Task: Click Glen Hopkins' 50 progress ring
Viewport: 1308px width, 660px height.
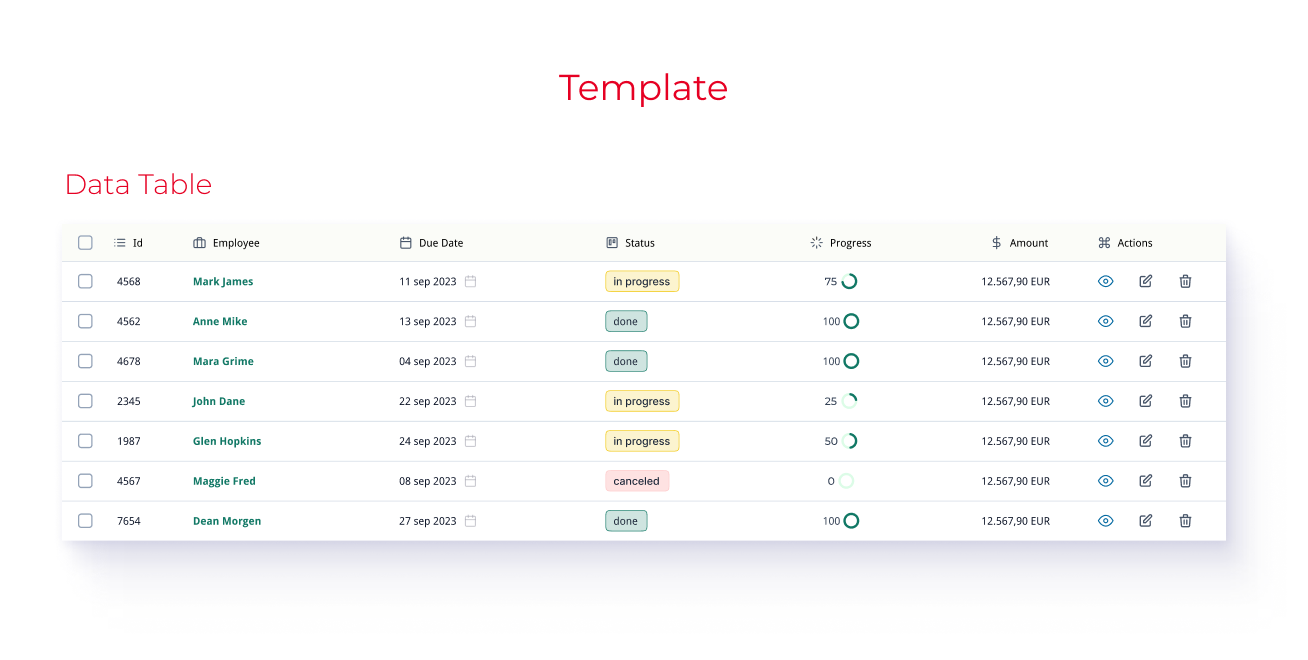Action: [x=849, y=441]
